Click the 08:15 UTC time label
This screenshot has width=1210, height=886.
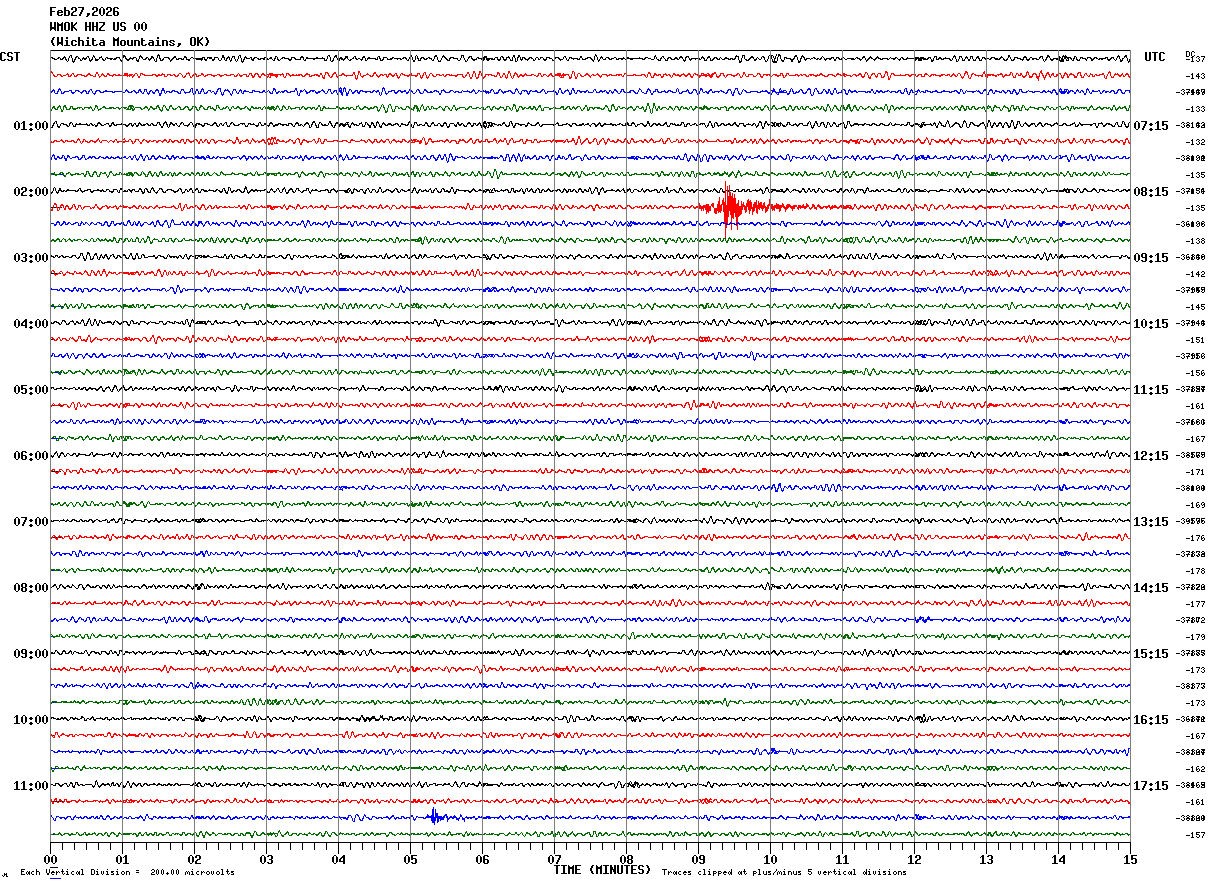tap(1151, 192)
